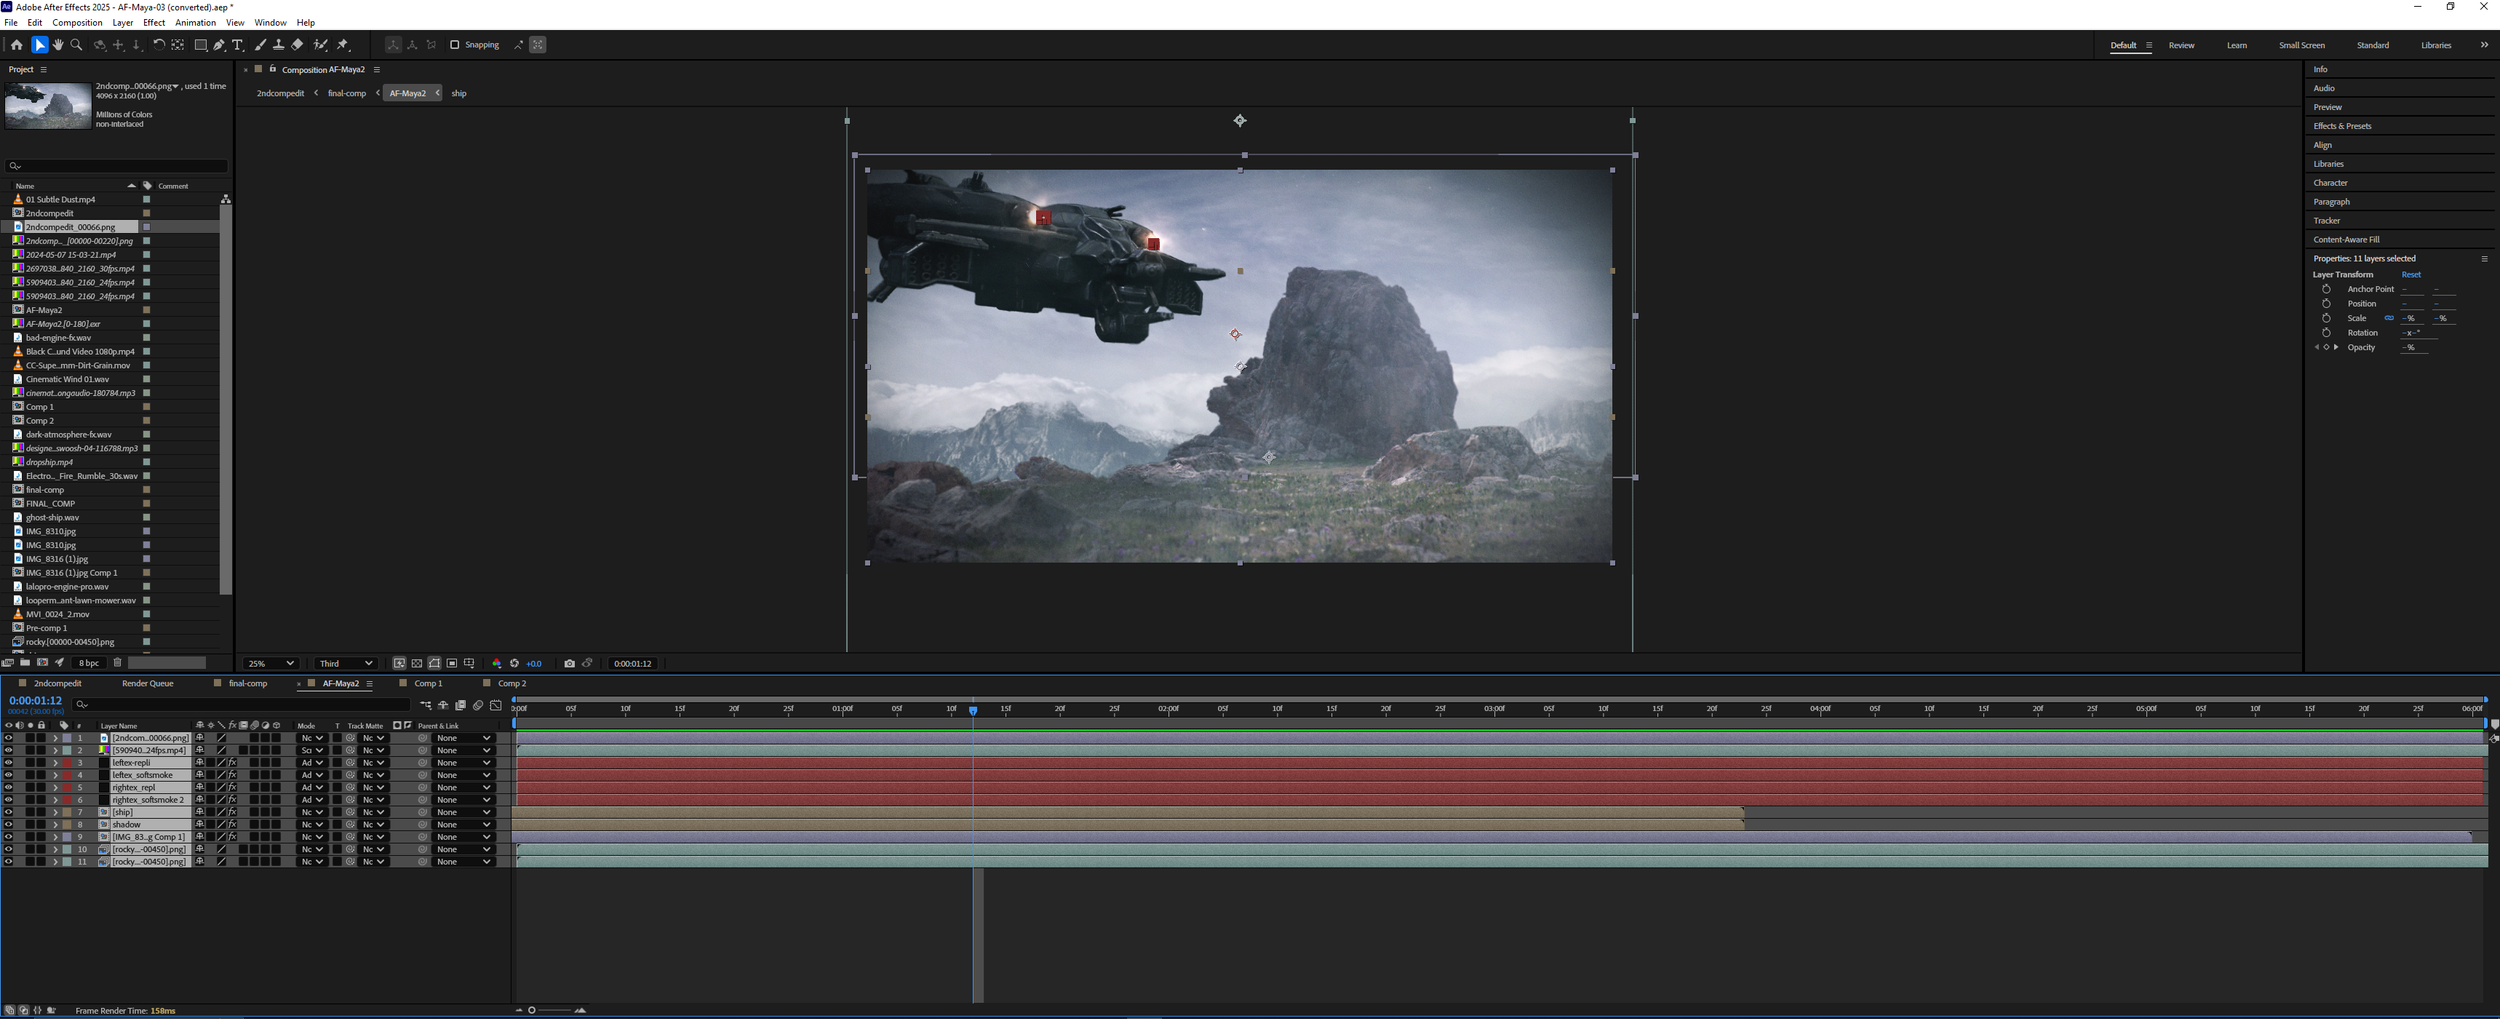Select the Zoom magnifier tool

click(x=77, y=45)
